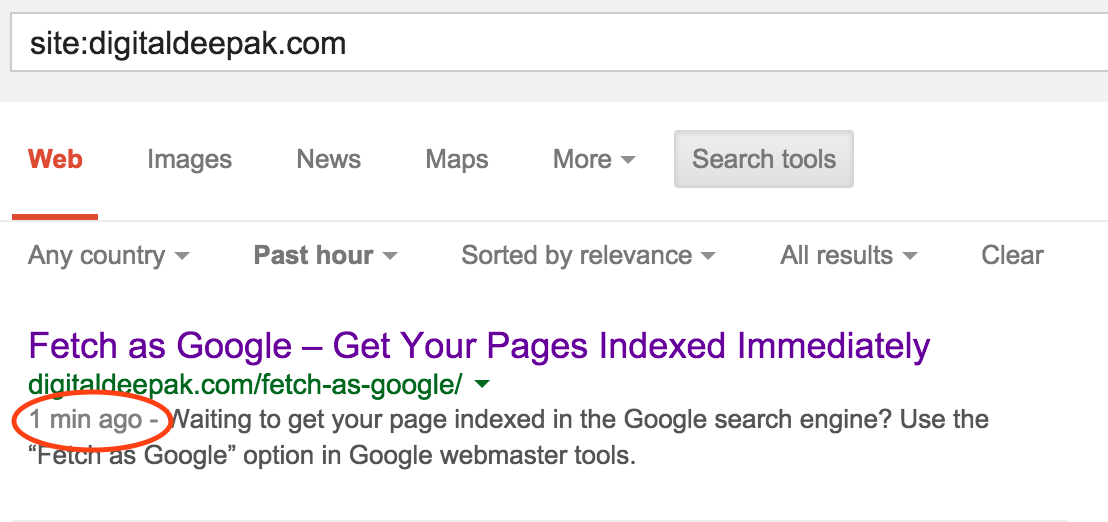Open the Fetch as Google result title
Screen dimensions: 1108x522
(479, 346)
